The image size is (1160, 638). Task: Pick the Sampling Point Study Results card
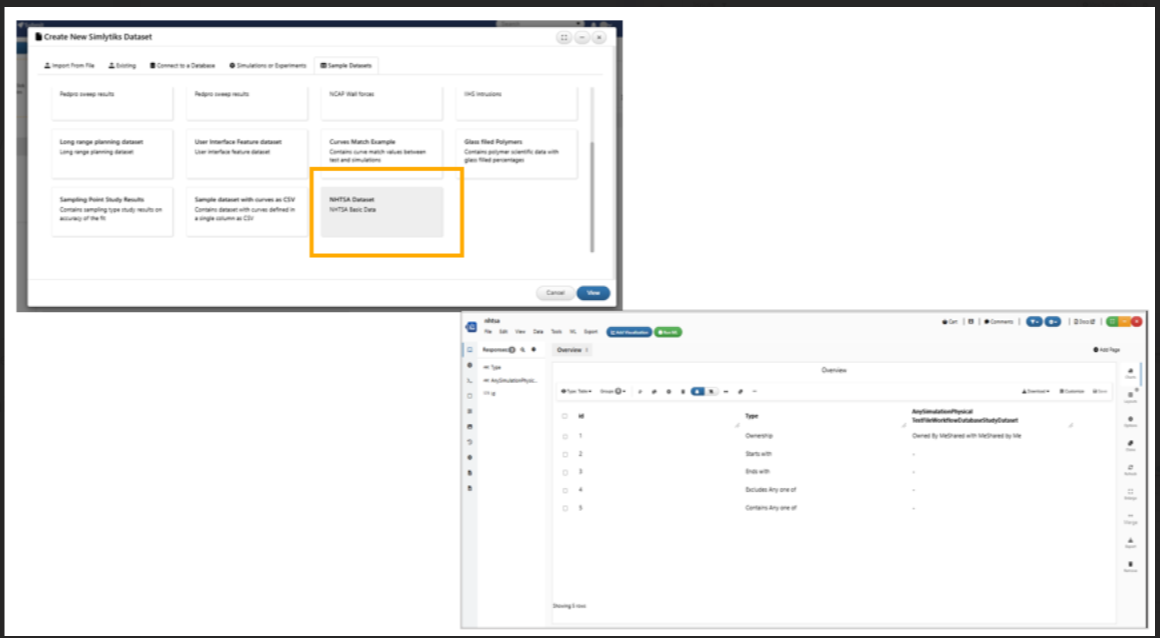[112, 212]
